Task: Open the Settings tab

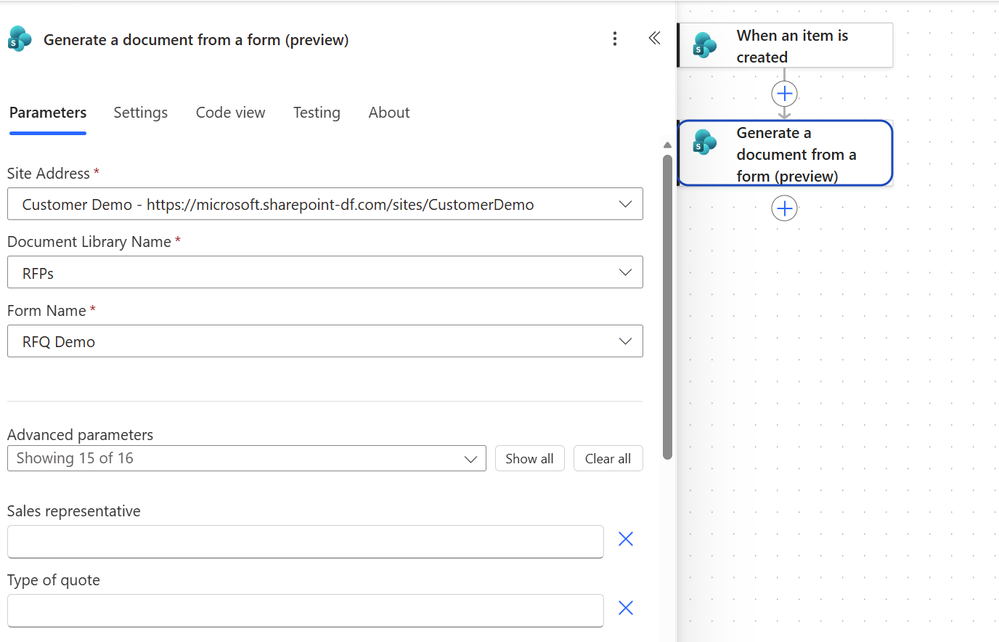Action: pyautogui.click(x=140, y=113)
